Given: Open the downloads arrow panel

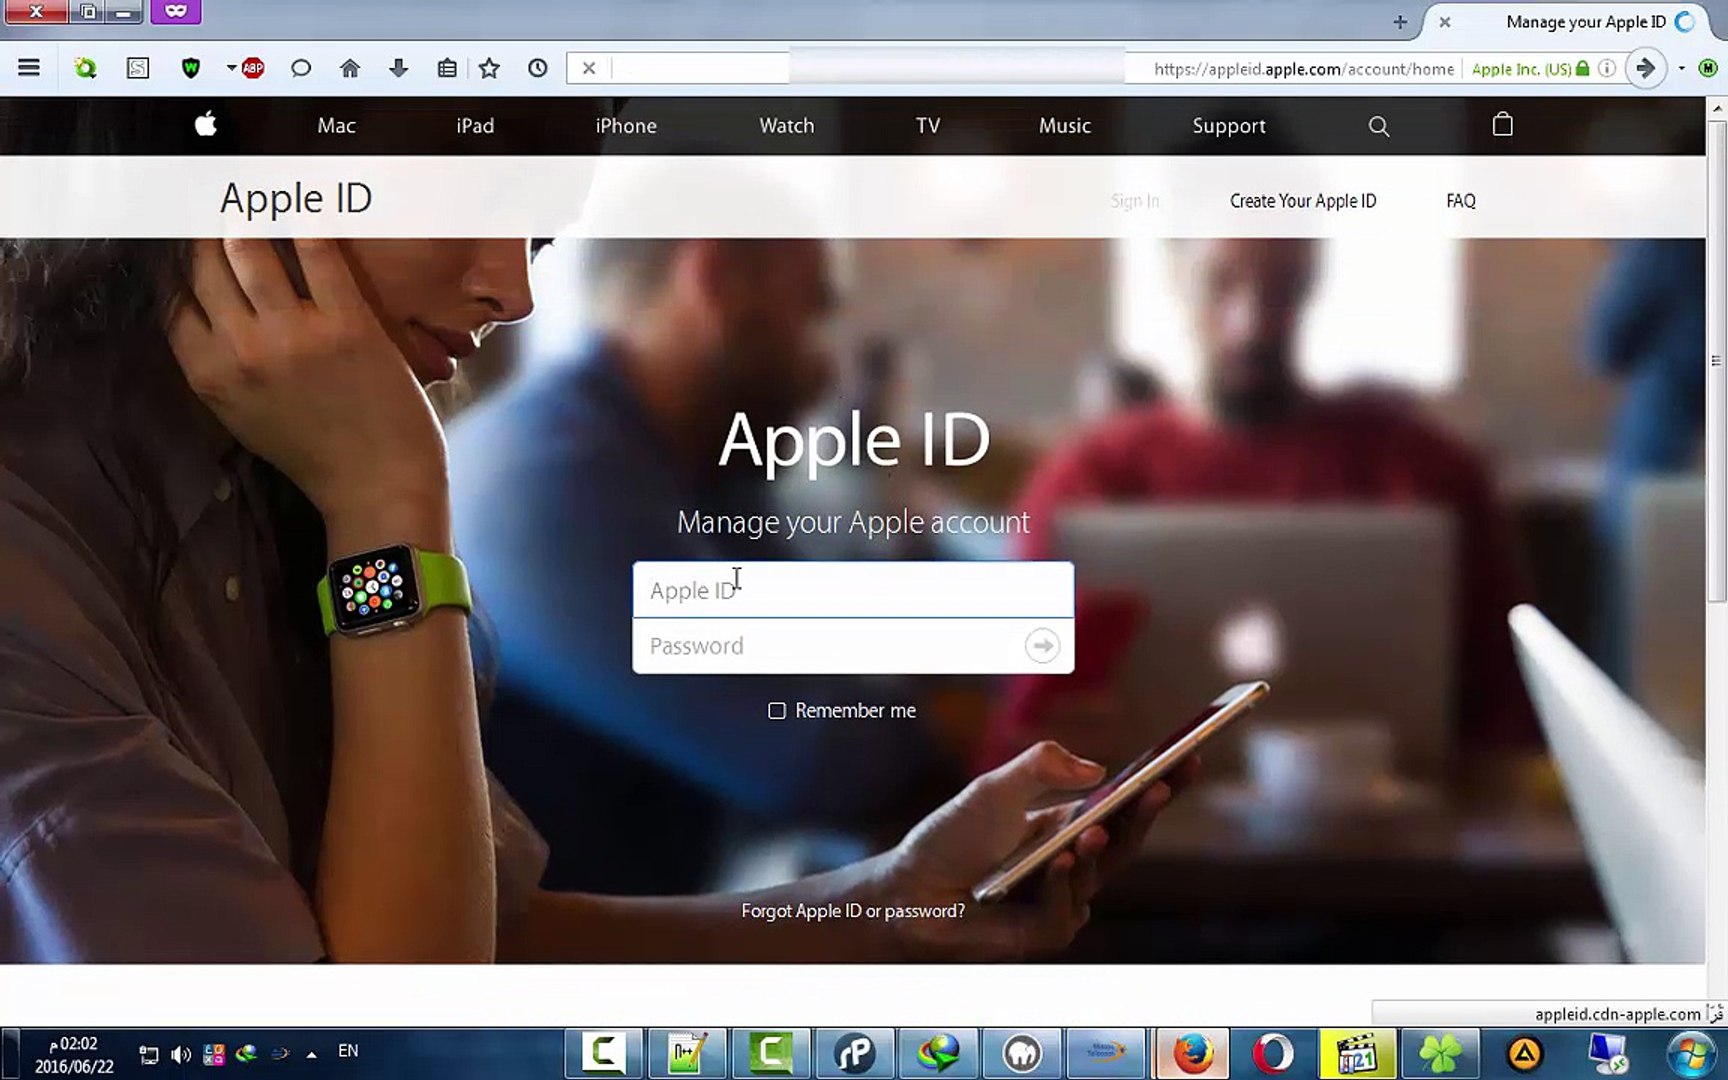Looking at the screenshot, I should click(398, 68).
